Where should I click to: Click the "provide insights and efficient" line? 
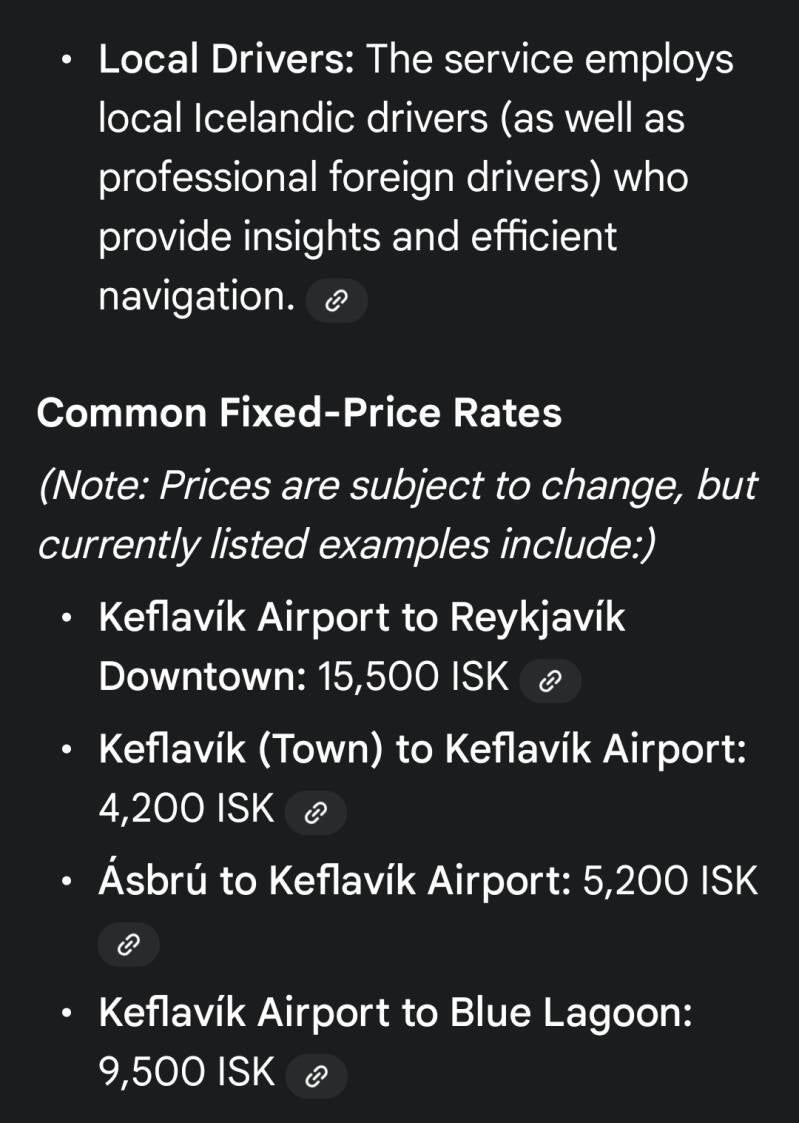[357, 237]
